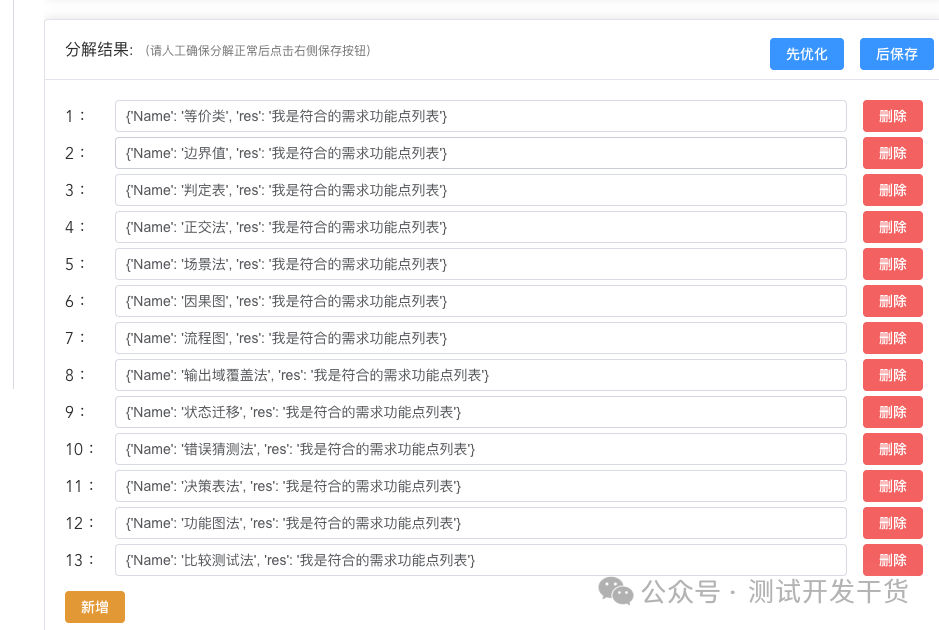The width and height of the screenshot is (939, 630).
Task: Delete the 场景法 entry
Action: pos(891,264)
